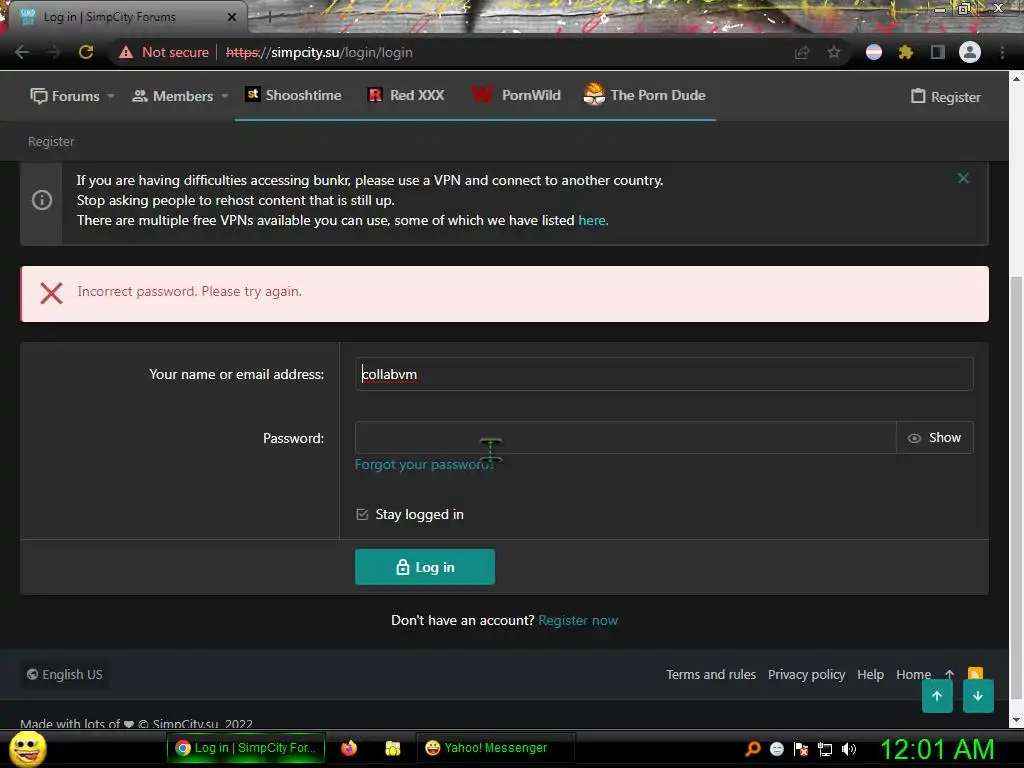
Task: Change language via English US selector
Action: (x=65, y=674)
